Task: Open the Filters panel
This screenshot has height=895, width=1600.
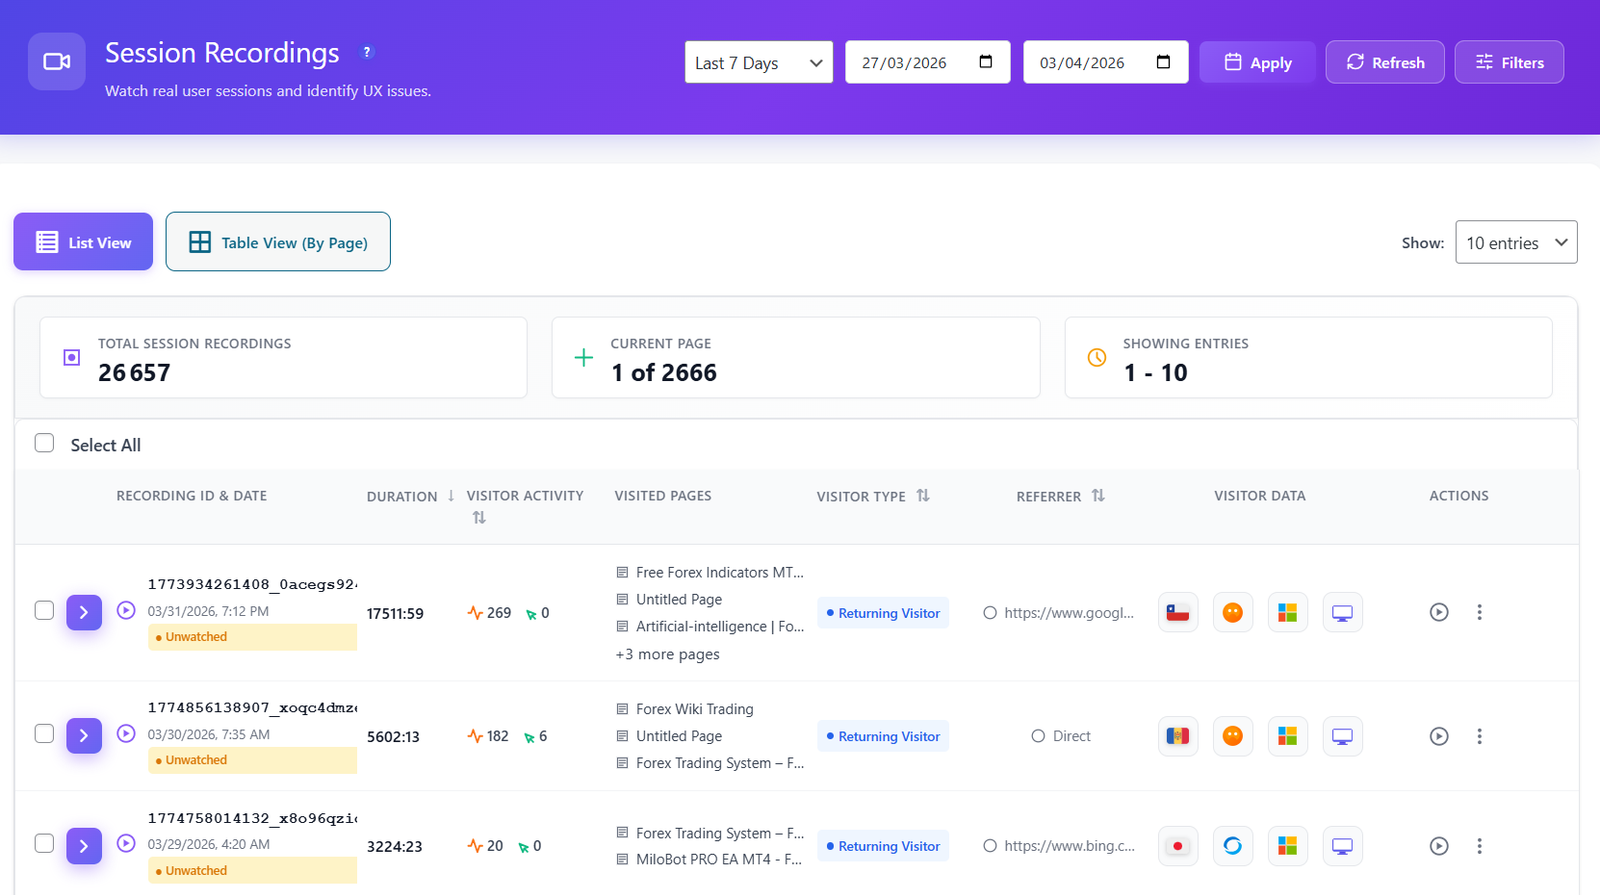Action: (1509, 62)
